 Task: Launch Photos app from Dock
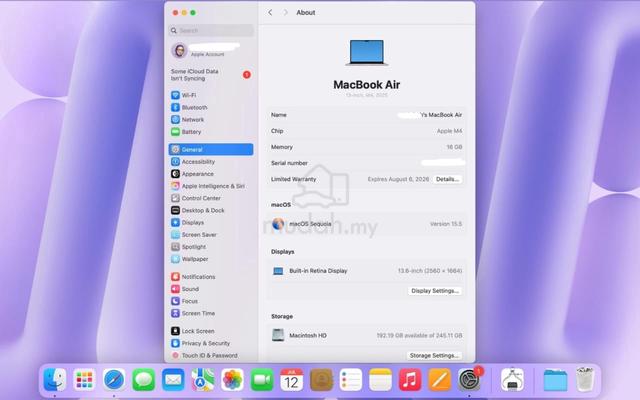(232, 380)
